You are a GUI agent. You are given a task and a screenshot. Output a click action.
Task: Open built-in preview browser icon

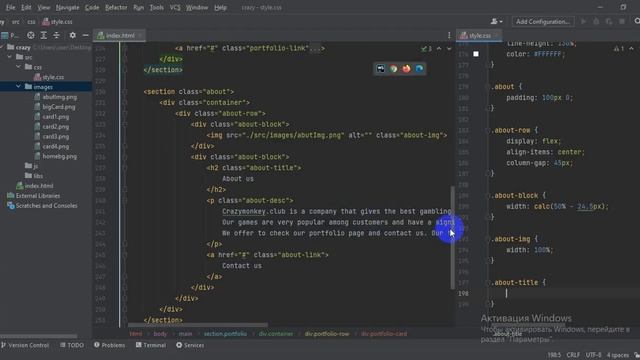point(380,69)
